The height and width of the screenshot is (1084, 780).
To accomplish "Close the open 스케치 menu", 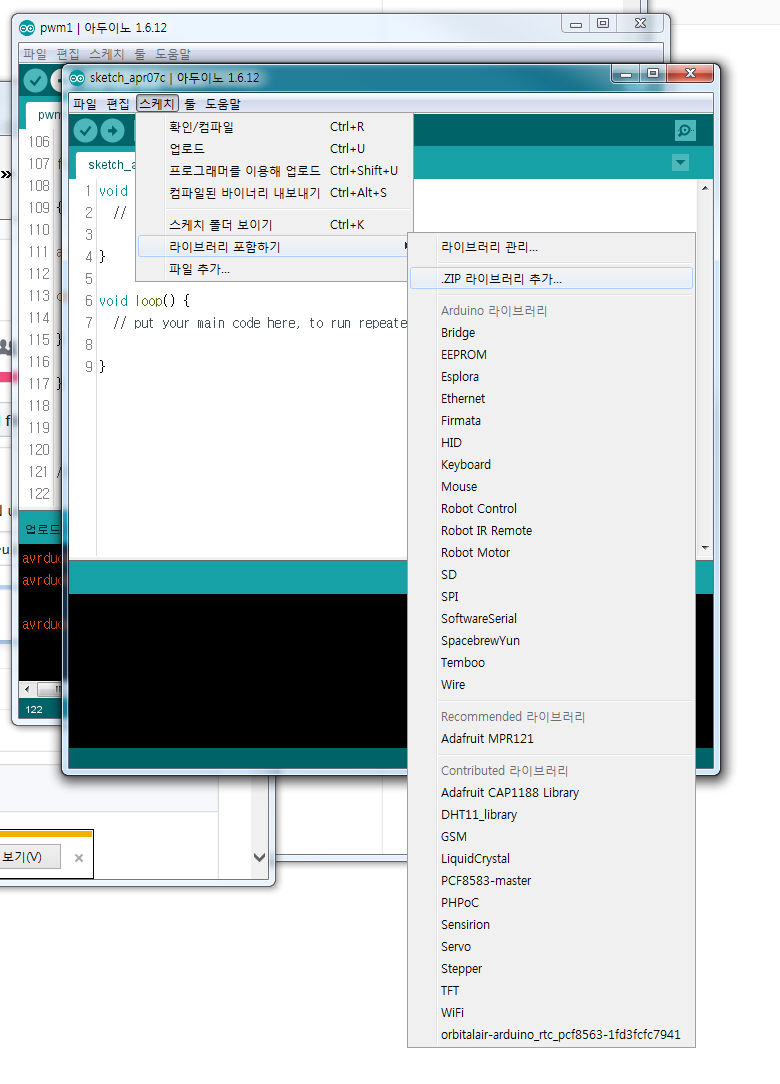I will [x=157, y=104].
